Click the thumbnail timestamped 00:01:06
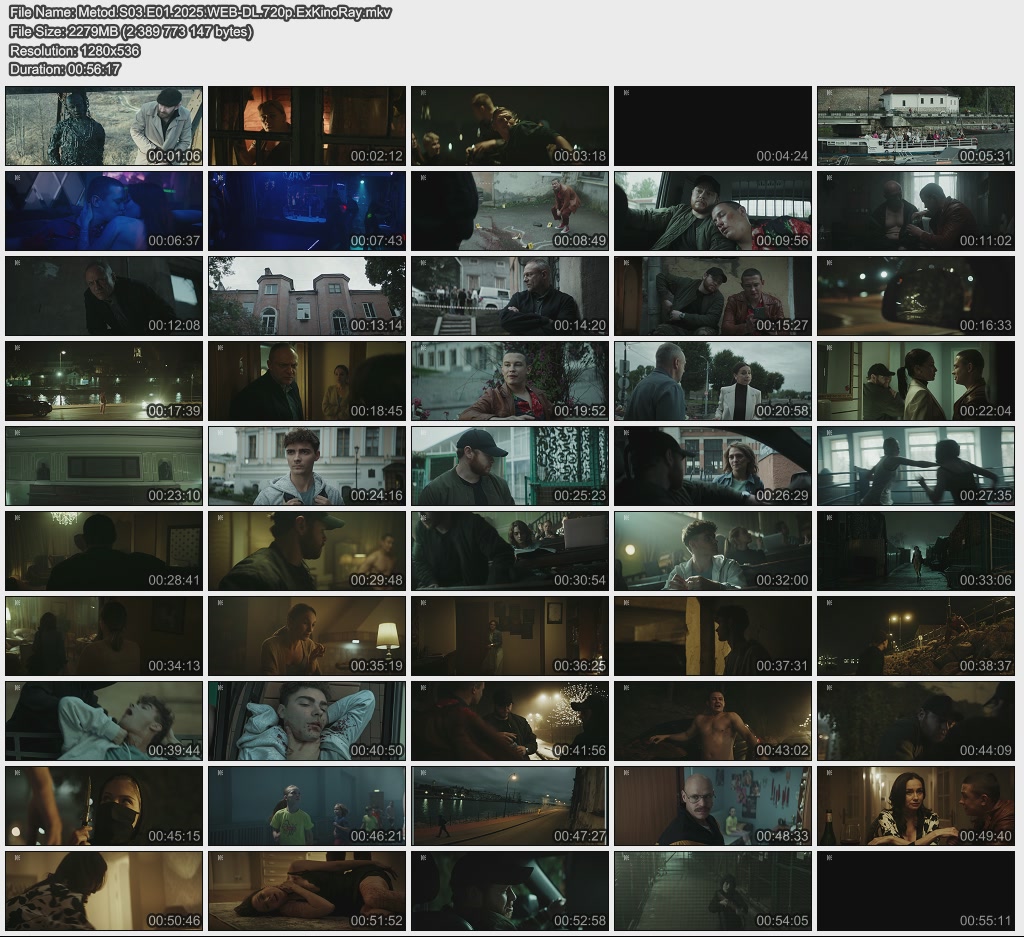The width and height of the screenshot is (1024, 937). (104, 126)
